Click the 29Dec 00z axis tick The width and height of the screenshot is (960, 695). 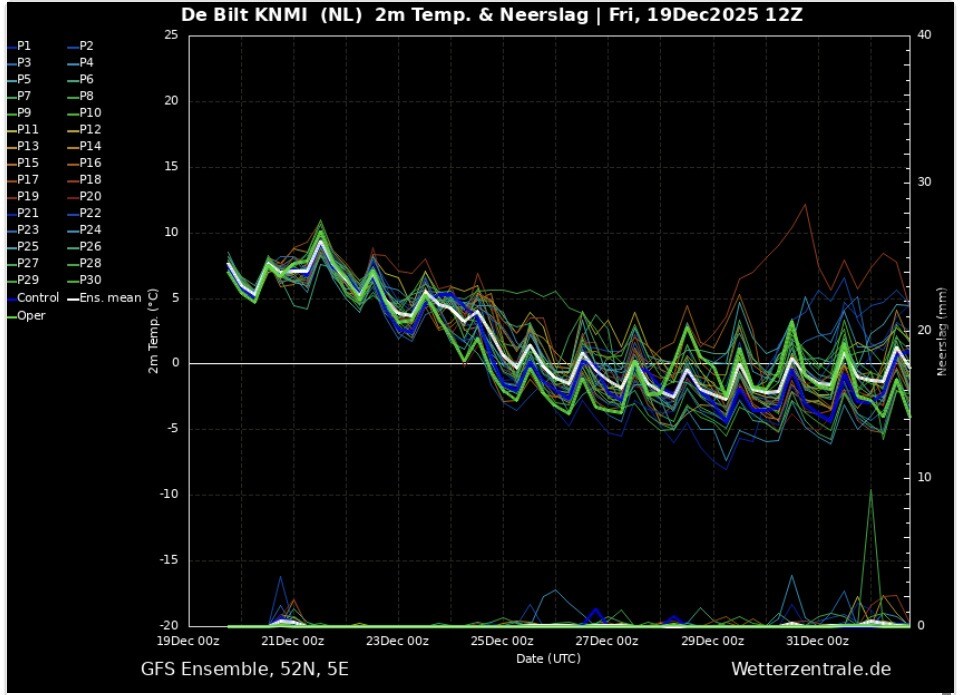713,641
